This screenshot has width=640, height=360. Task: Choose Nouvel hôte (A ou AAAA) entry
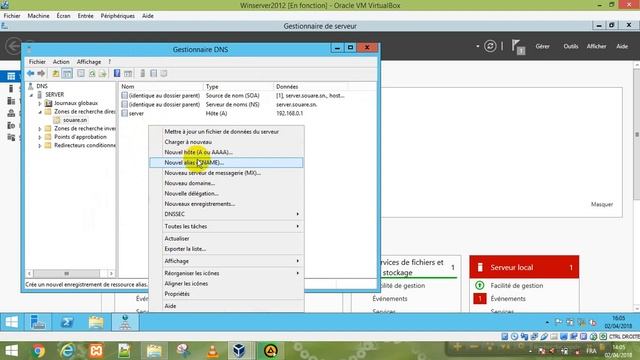coord(226,152)
